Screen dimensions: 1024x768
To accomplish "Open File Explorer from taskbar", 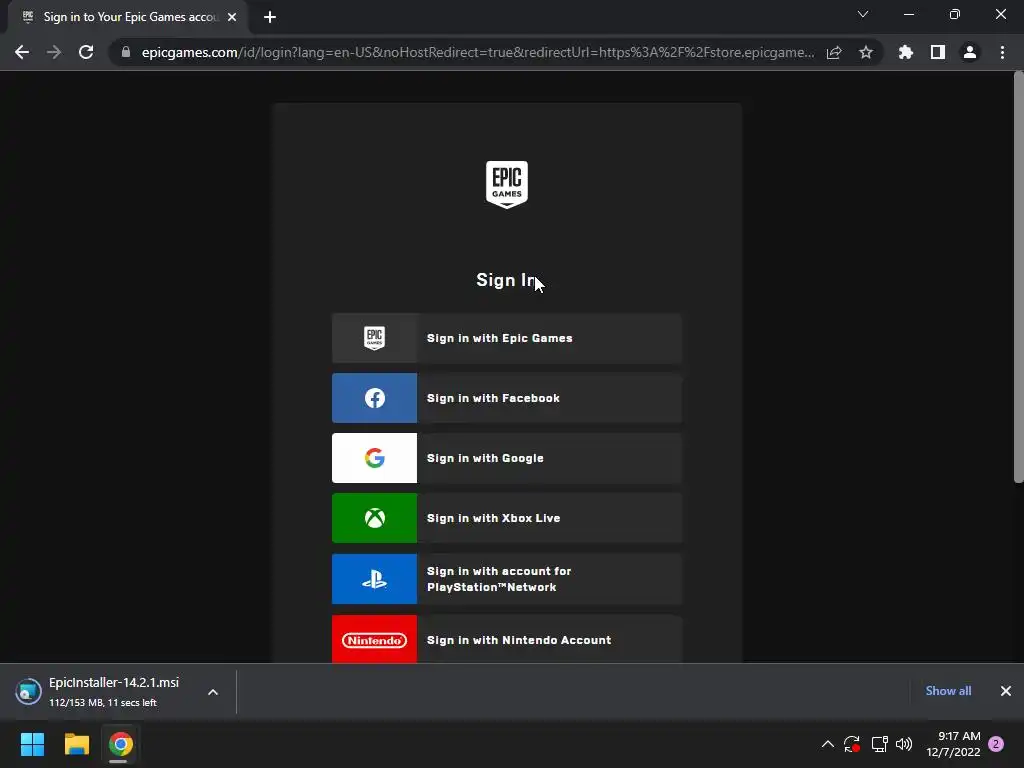I will (x=76, y=744).
